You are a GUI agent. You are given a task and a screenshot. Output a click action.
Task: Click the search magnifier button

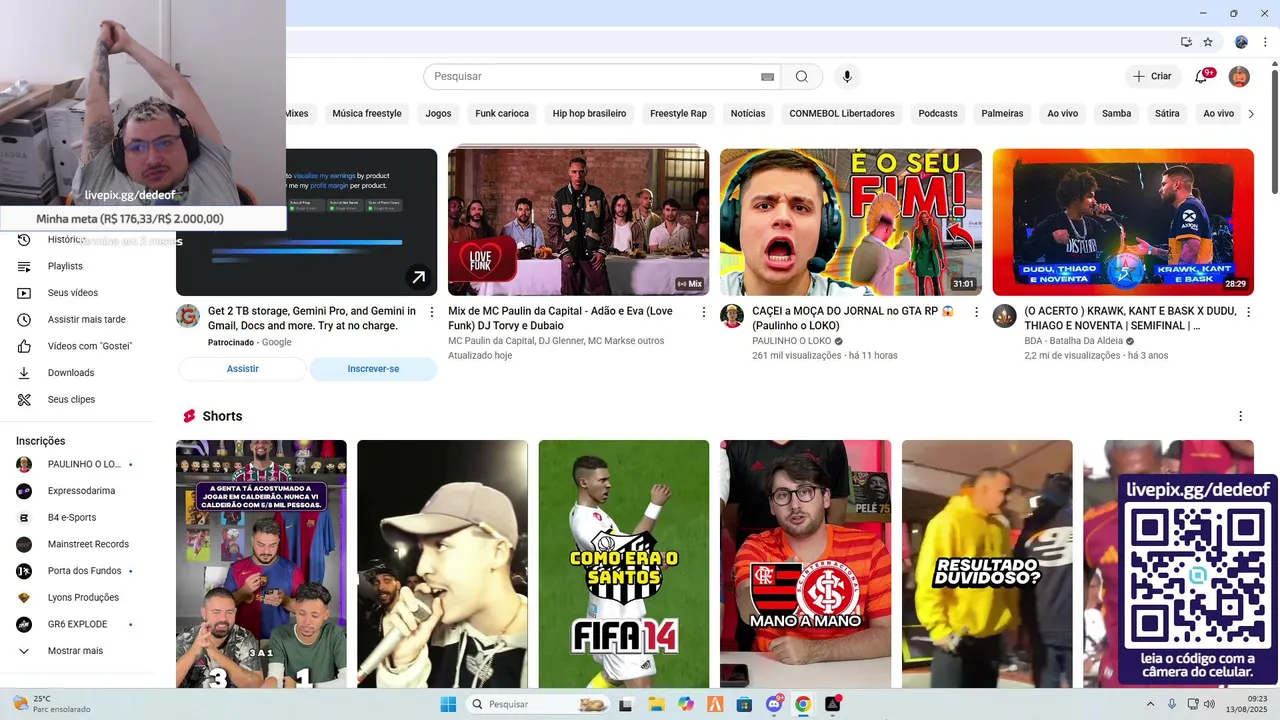pos(802,77)
